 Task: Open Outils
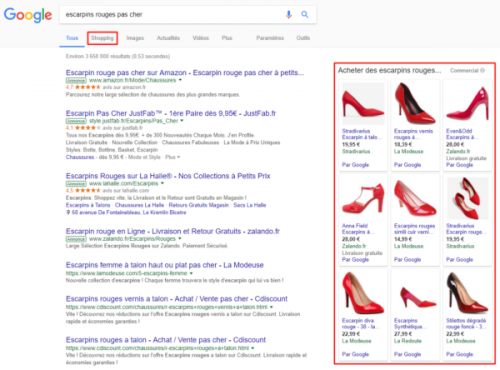point(303,38)
